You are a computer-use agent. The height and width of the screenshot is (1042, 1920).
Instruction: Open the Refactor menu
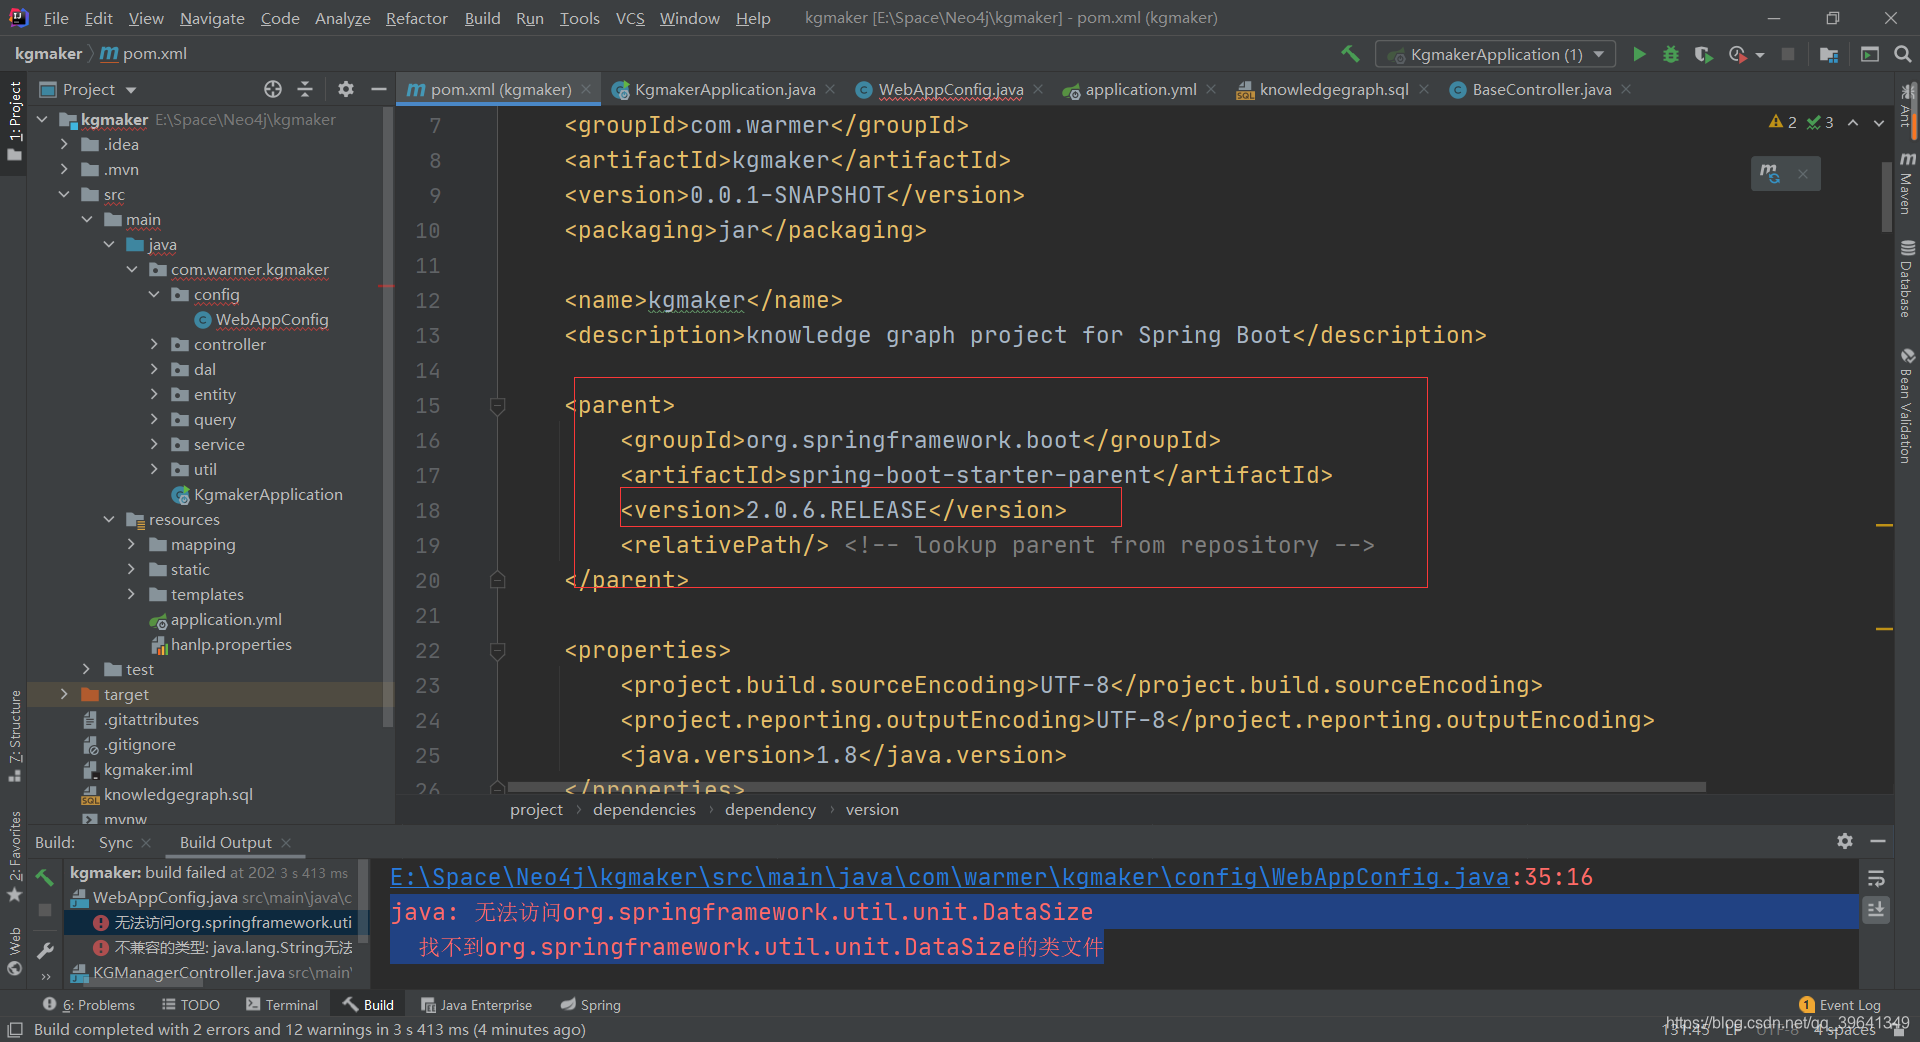coord(416,18)
